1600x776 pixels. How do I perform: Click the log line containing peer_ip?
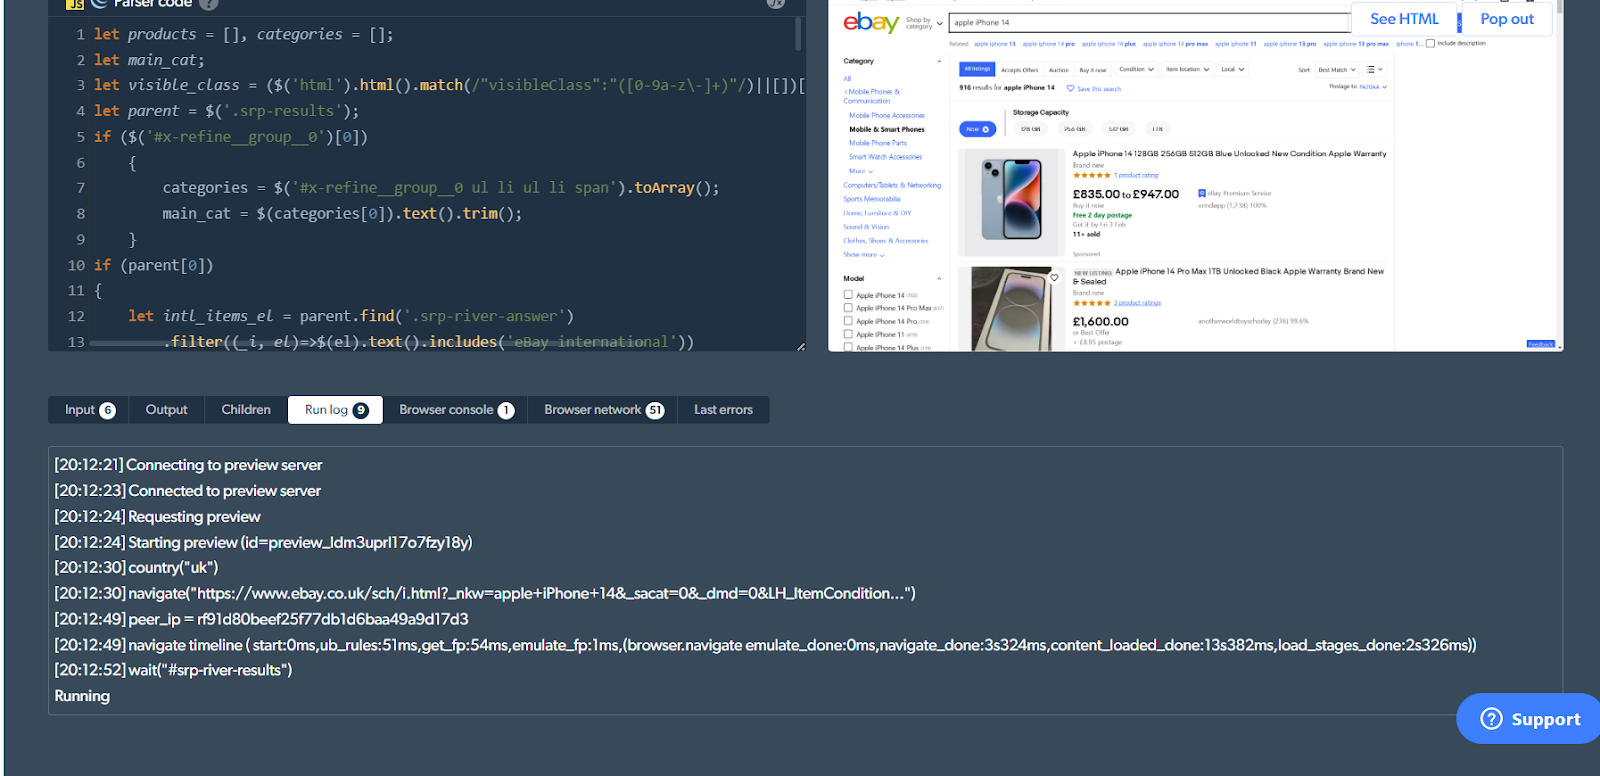[261, 620]
